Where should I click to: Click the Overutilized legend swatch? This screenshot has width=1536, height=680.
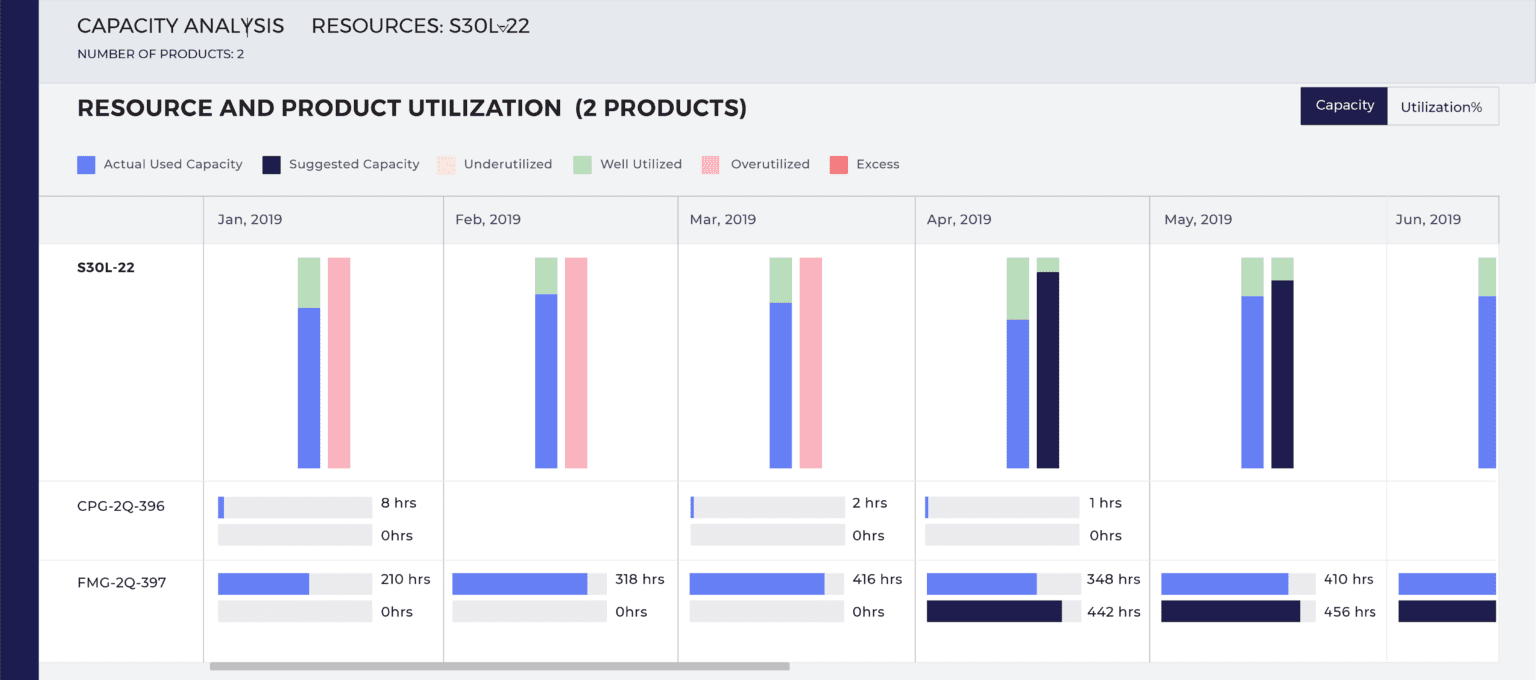(712, 164)
